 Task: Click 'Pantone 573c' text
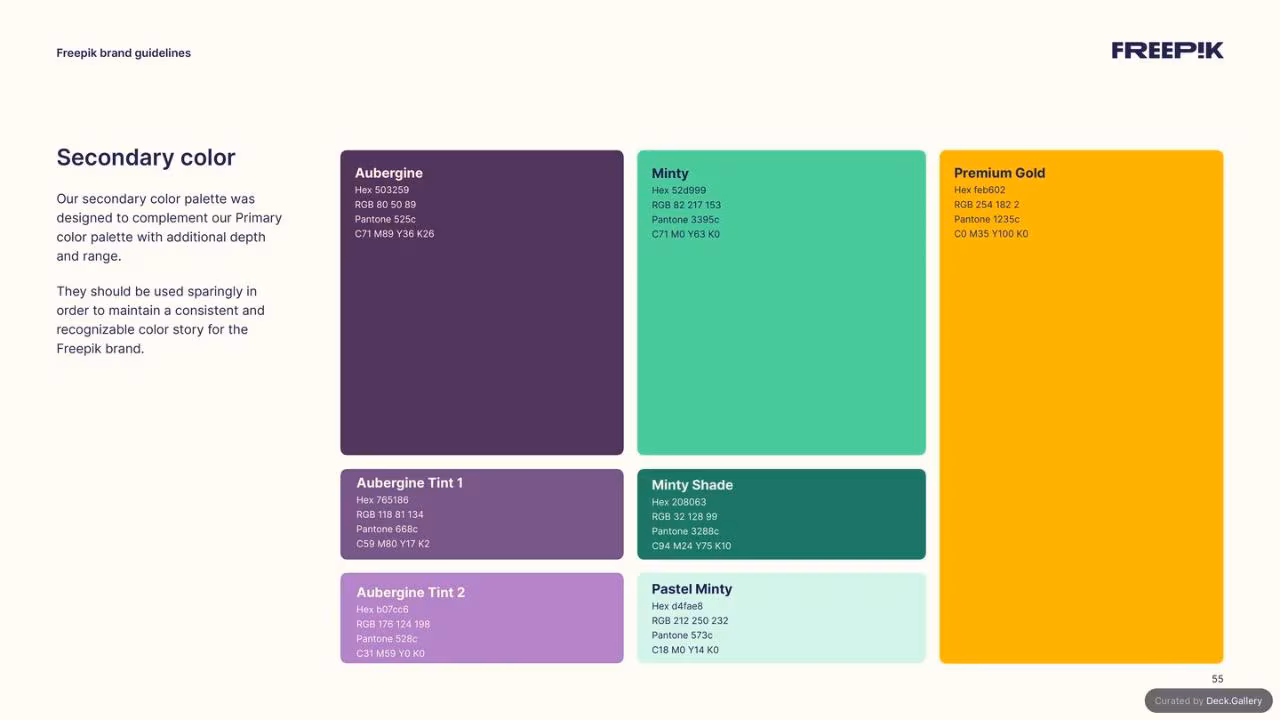click(682, 635)
